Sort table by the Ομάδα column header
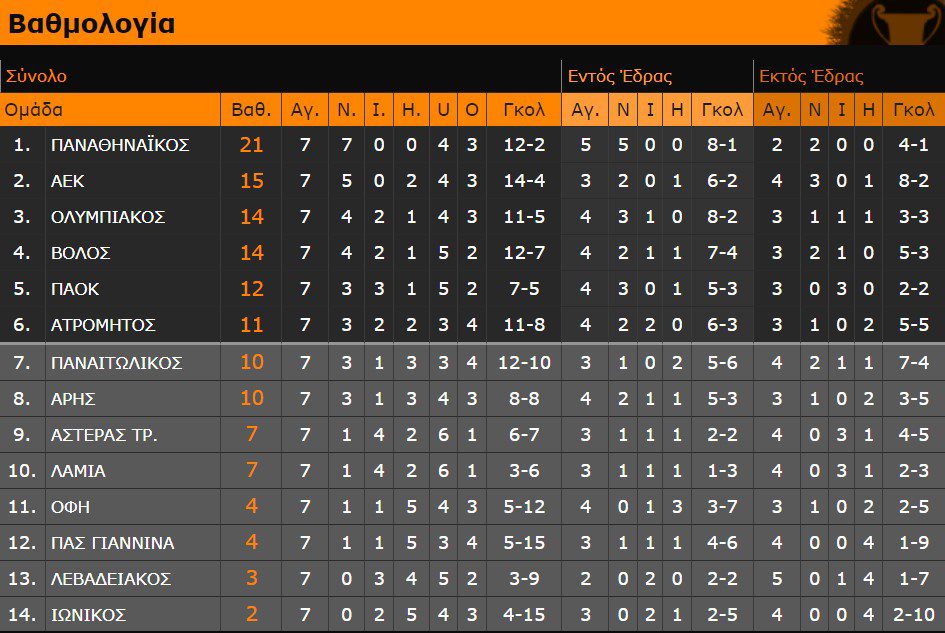Viewport: 945px width, 633px height. pos(34,110)
